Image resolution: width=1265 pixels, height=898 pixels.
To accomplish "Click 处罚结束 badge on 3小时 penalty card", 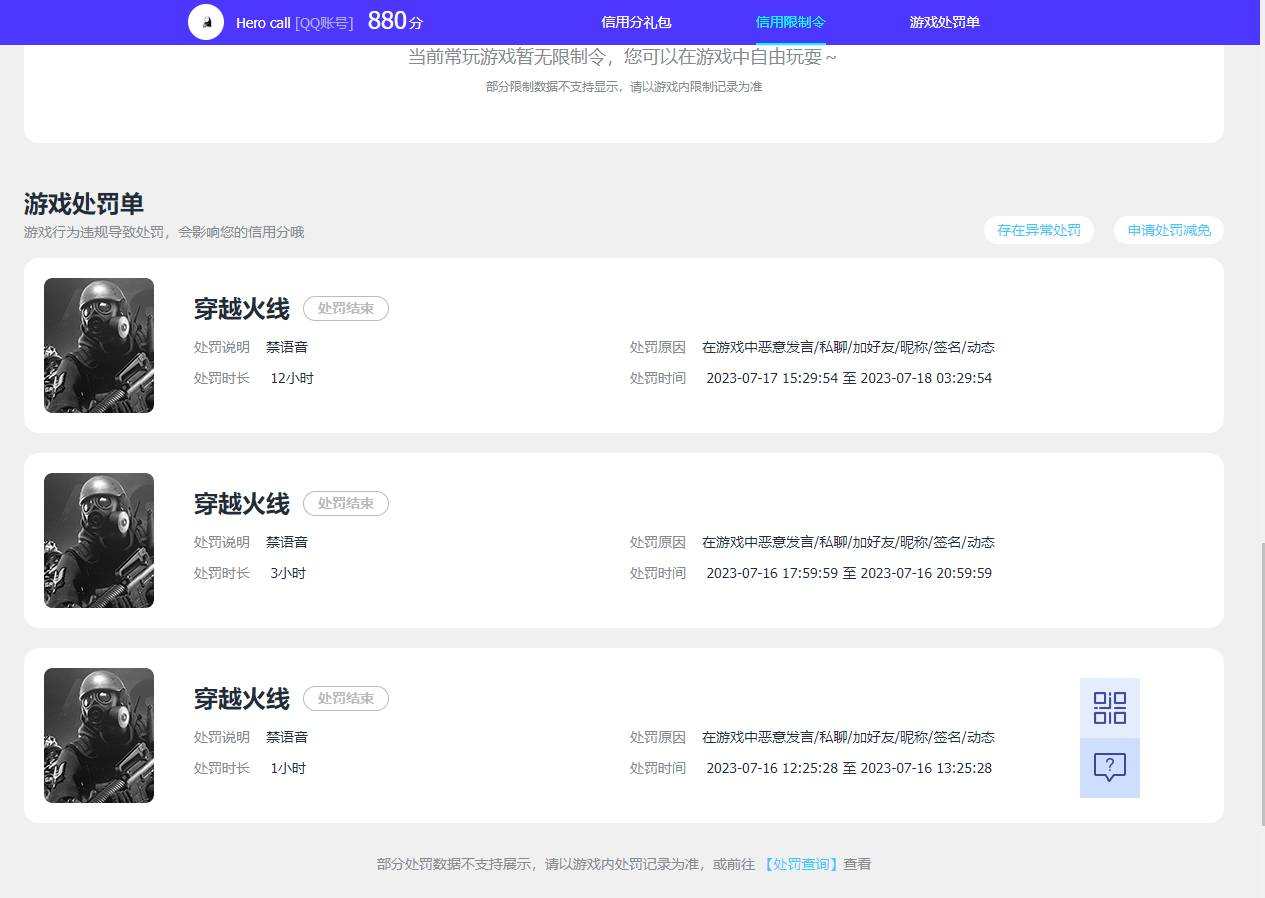I will 346,504.
